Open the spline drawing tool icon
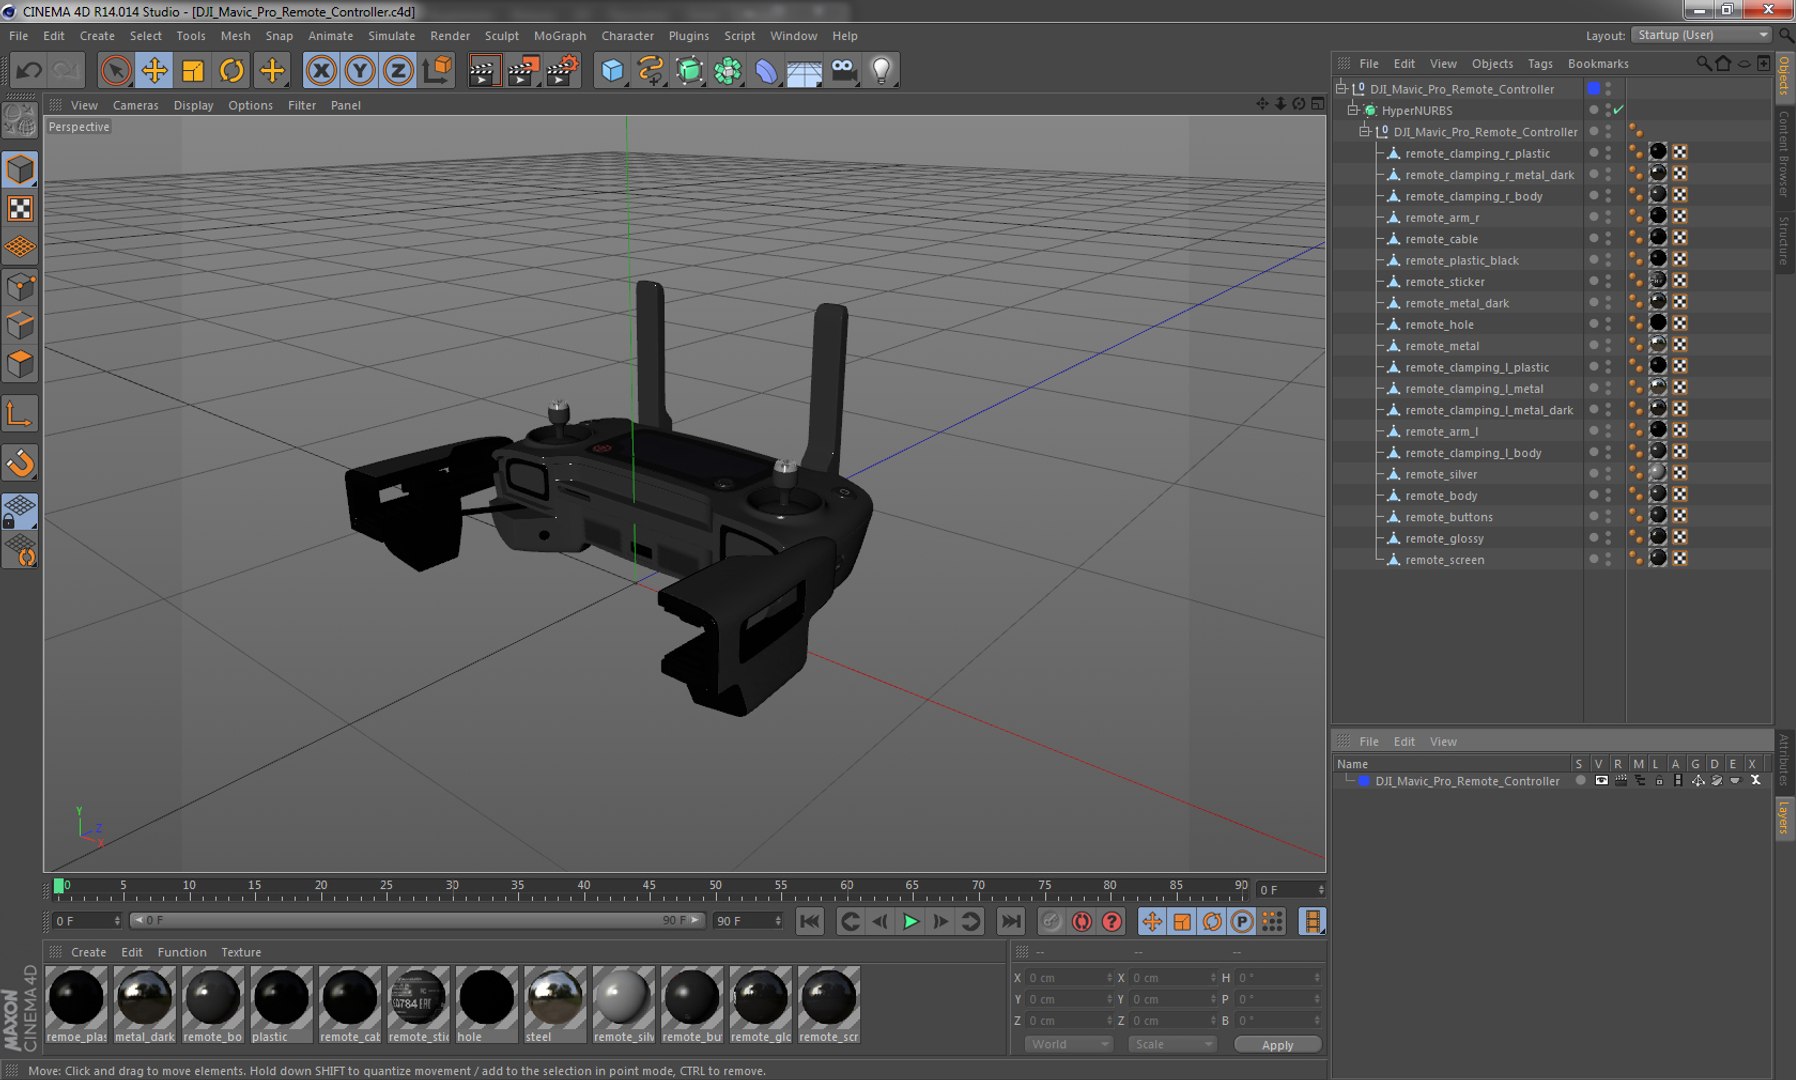 tap(651, 70)
